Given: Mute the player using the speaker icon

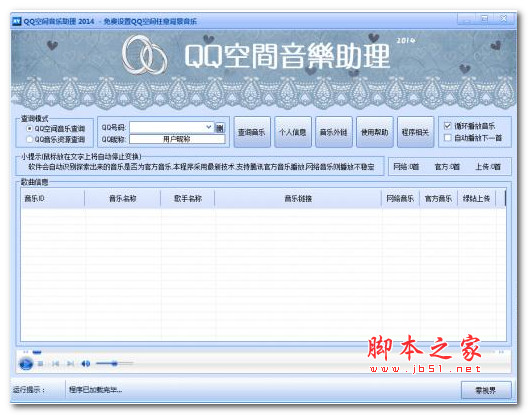Looking at the screenshot, I should pos(86,364).
